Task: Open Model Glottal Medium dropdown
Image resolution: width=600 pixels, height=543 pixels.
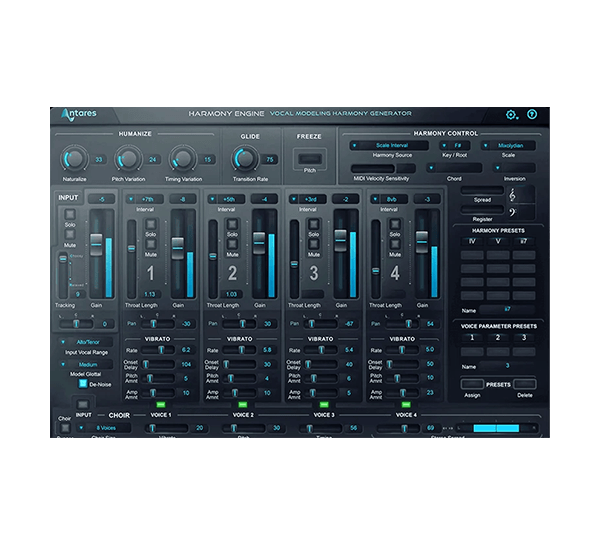Action: click(x=86, y=364)
